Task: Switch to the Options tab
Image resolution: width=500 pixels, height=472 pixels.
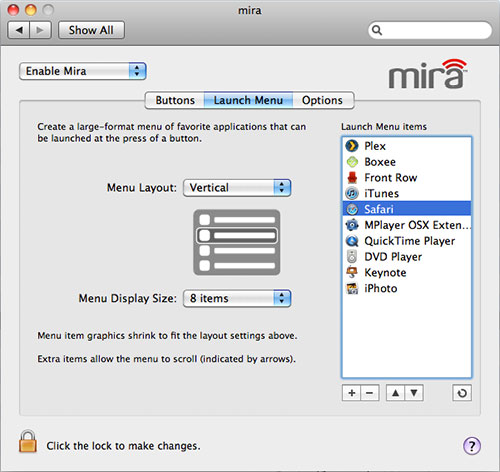Action: click(323, 100)
